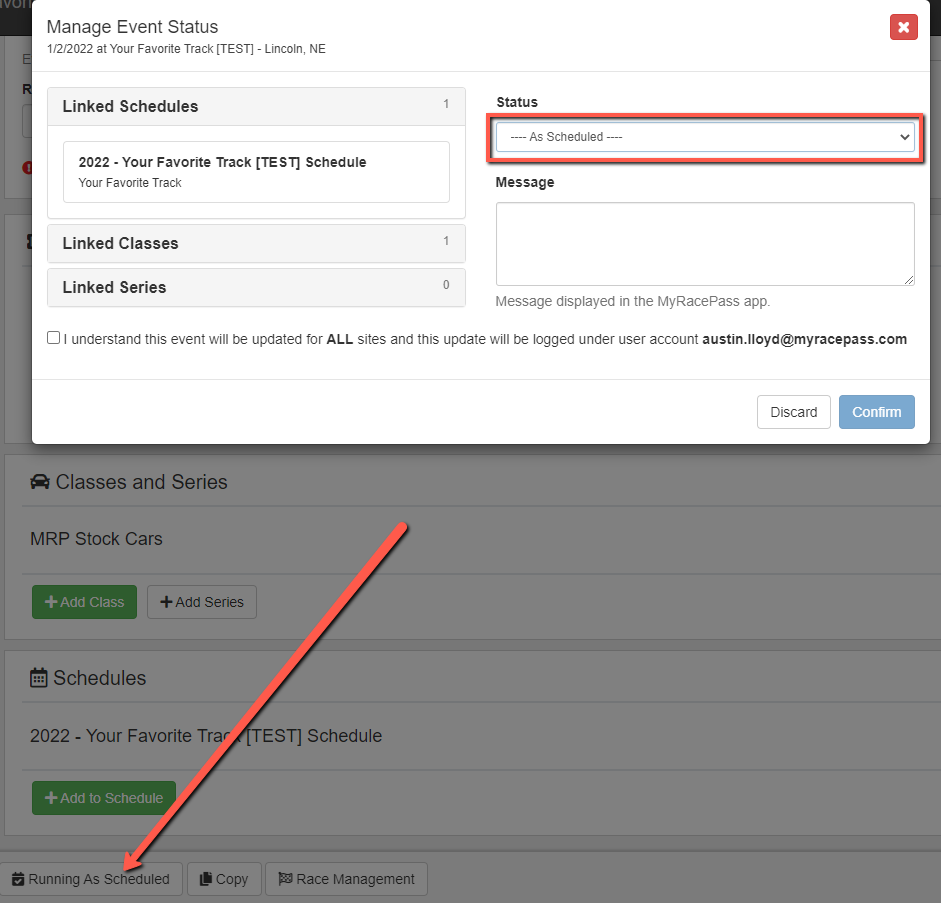Click the Running As Scheduled button

tap(91, 879)
